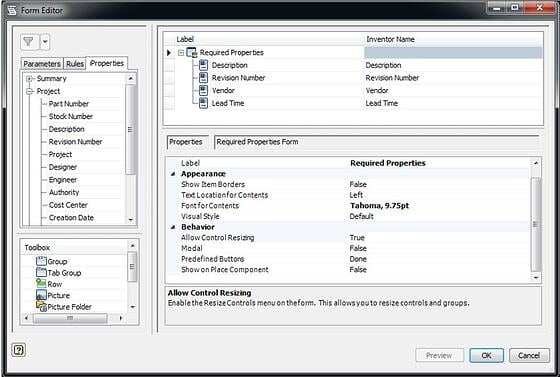Open the filter dropdown arrow
The height and width of the screenshot is (377, 560).
pyautogui.click(x=45, y=42)
